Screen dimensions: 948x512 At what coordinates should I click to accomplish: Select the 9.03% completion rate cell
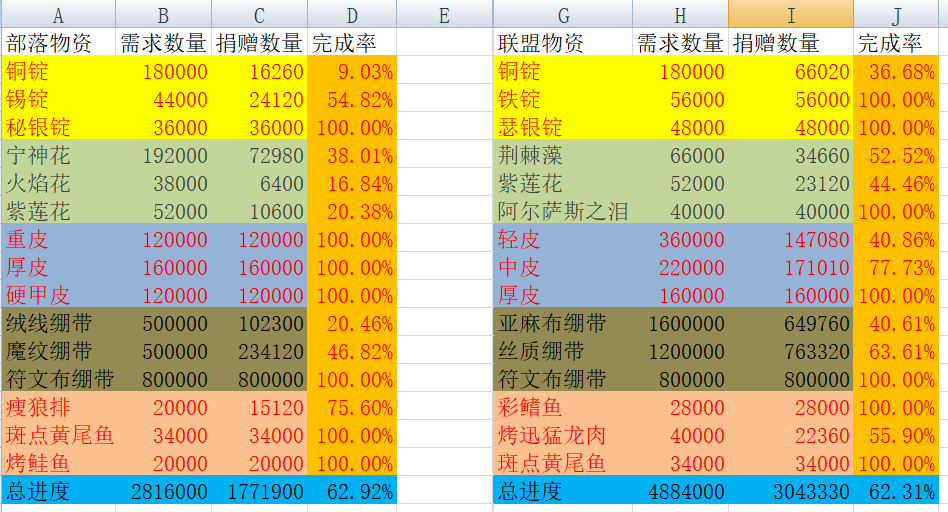tap(352, 71)
